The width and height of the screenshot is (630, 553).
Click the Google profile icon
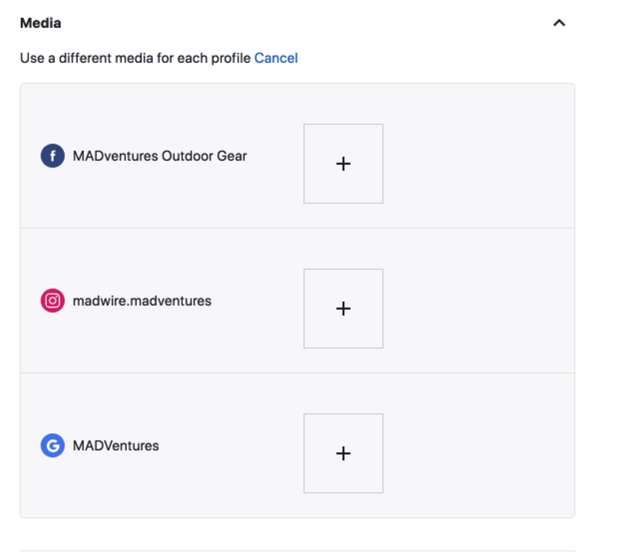click(x=53, y=445)
